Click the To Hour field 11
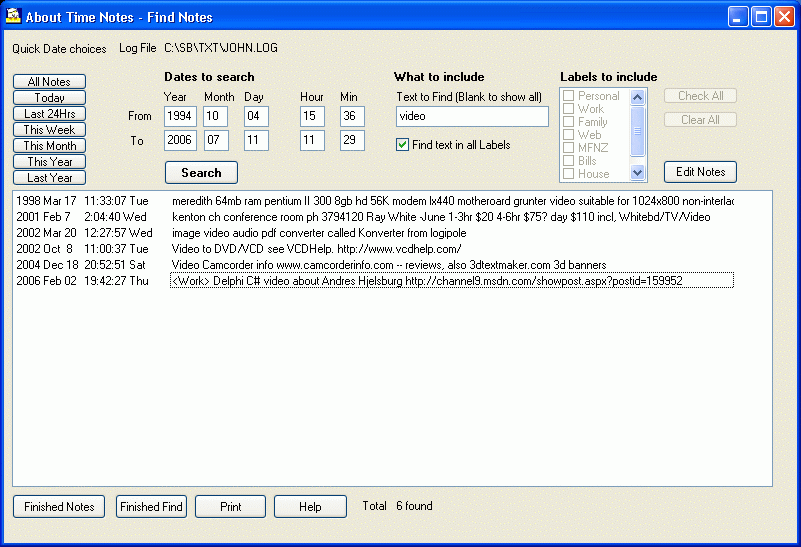Image resolution: width=801 pixels, height=547 pixels. (x=312, y=140)
